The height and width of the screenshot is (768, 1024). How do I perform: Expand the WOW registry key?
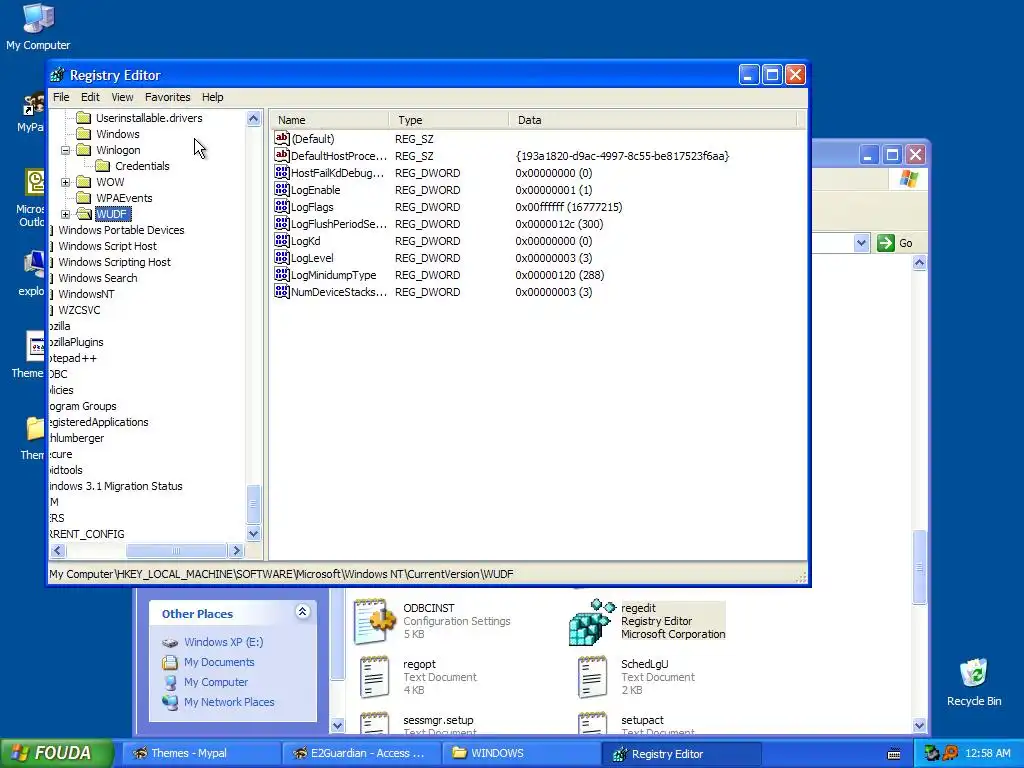pos(65,182)
